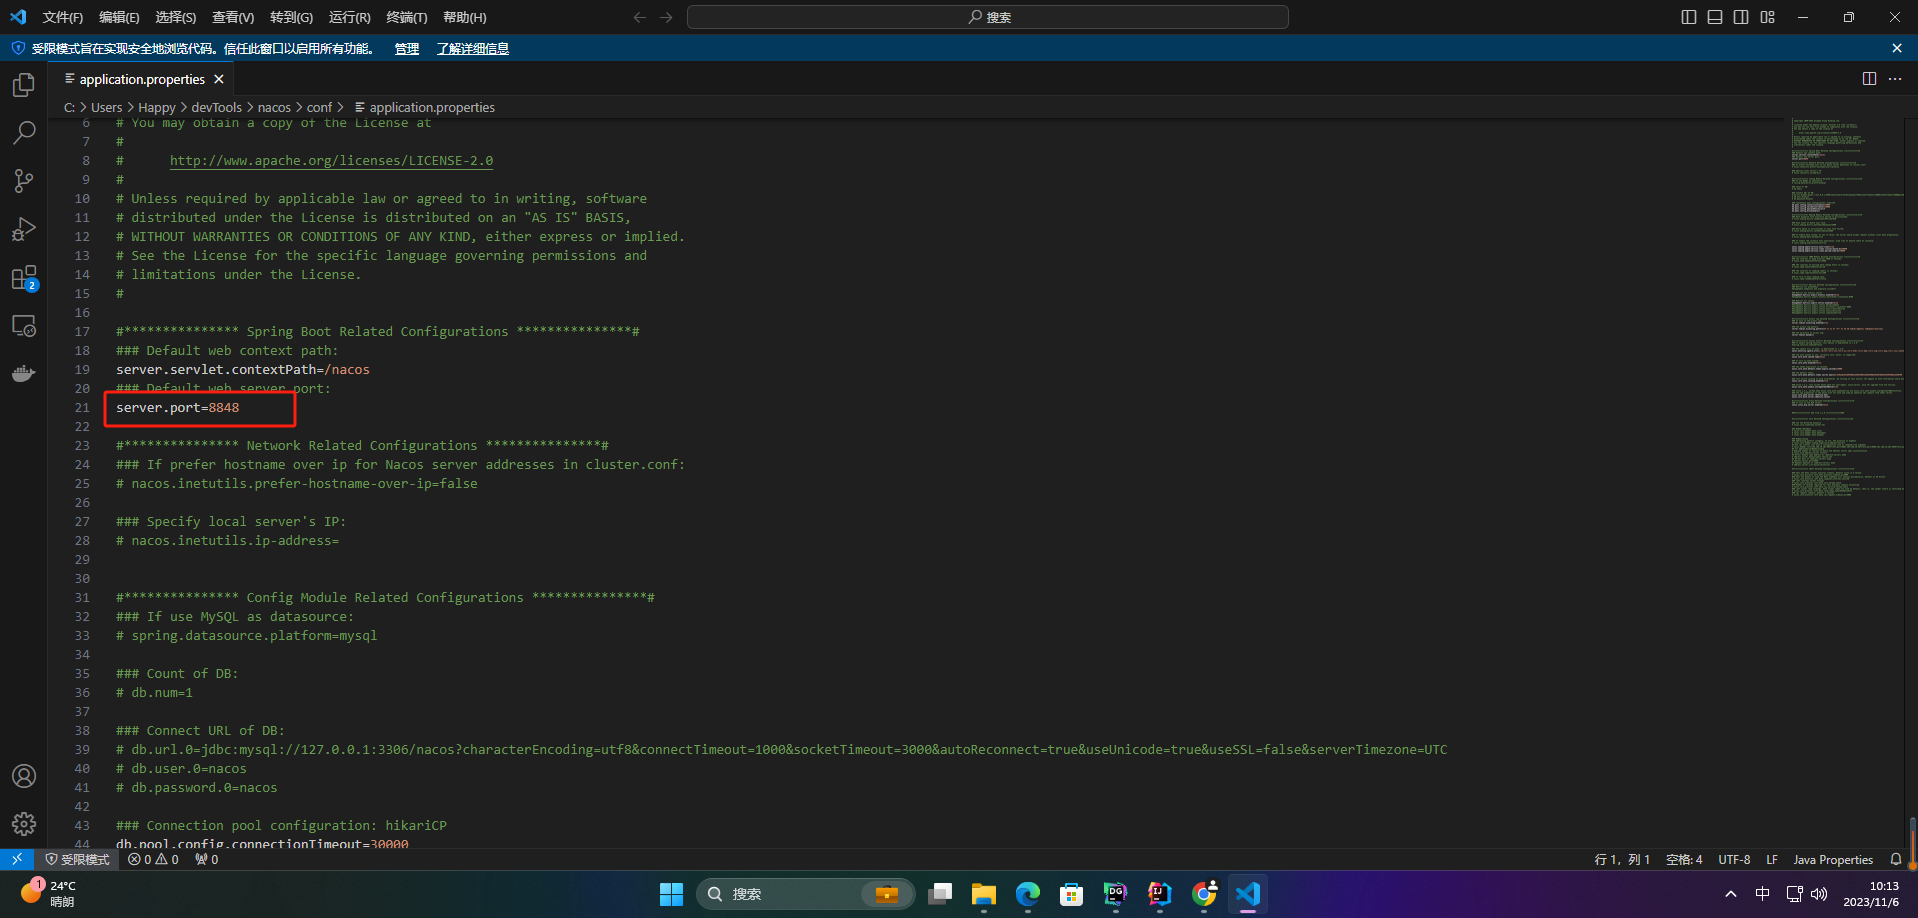Change end of line sequence LF

(x=1772, y=859)
